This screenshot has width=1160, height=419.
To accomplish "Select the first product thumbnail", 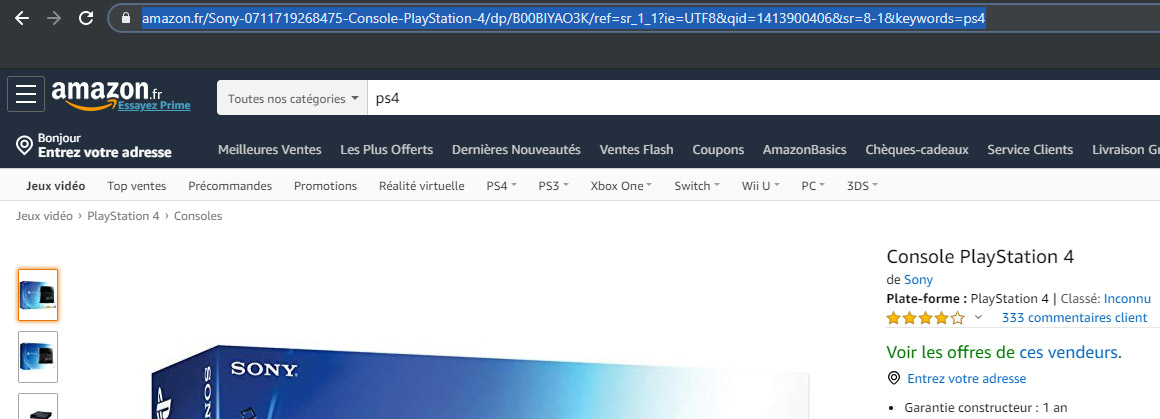I will pyautogui.click(x=38, y=295).
